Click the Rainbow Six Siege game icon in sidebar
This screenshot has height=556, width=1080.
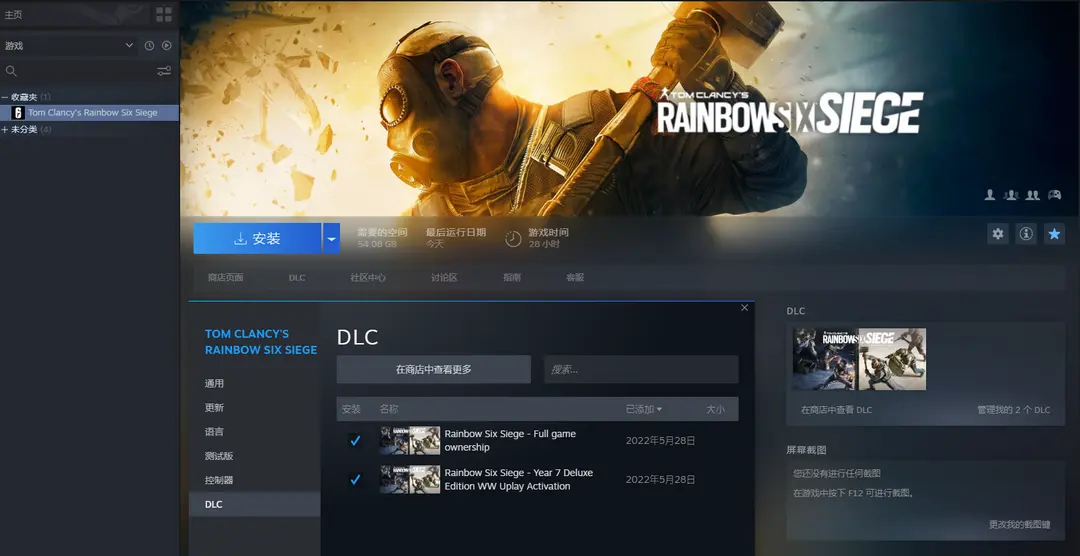pos(19,113)
